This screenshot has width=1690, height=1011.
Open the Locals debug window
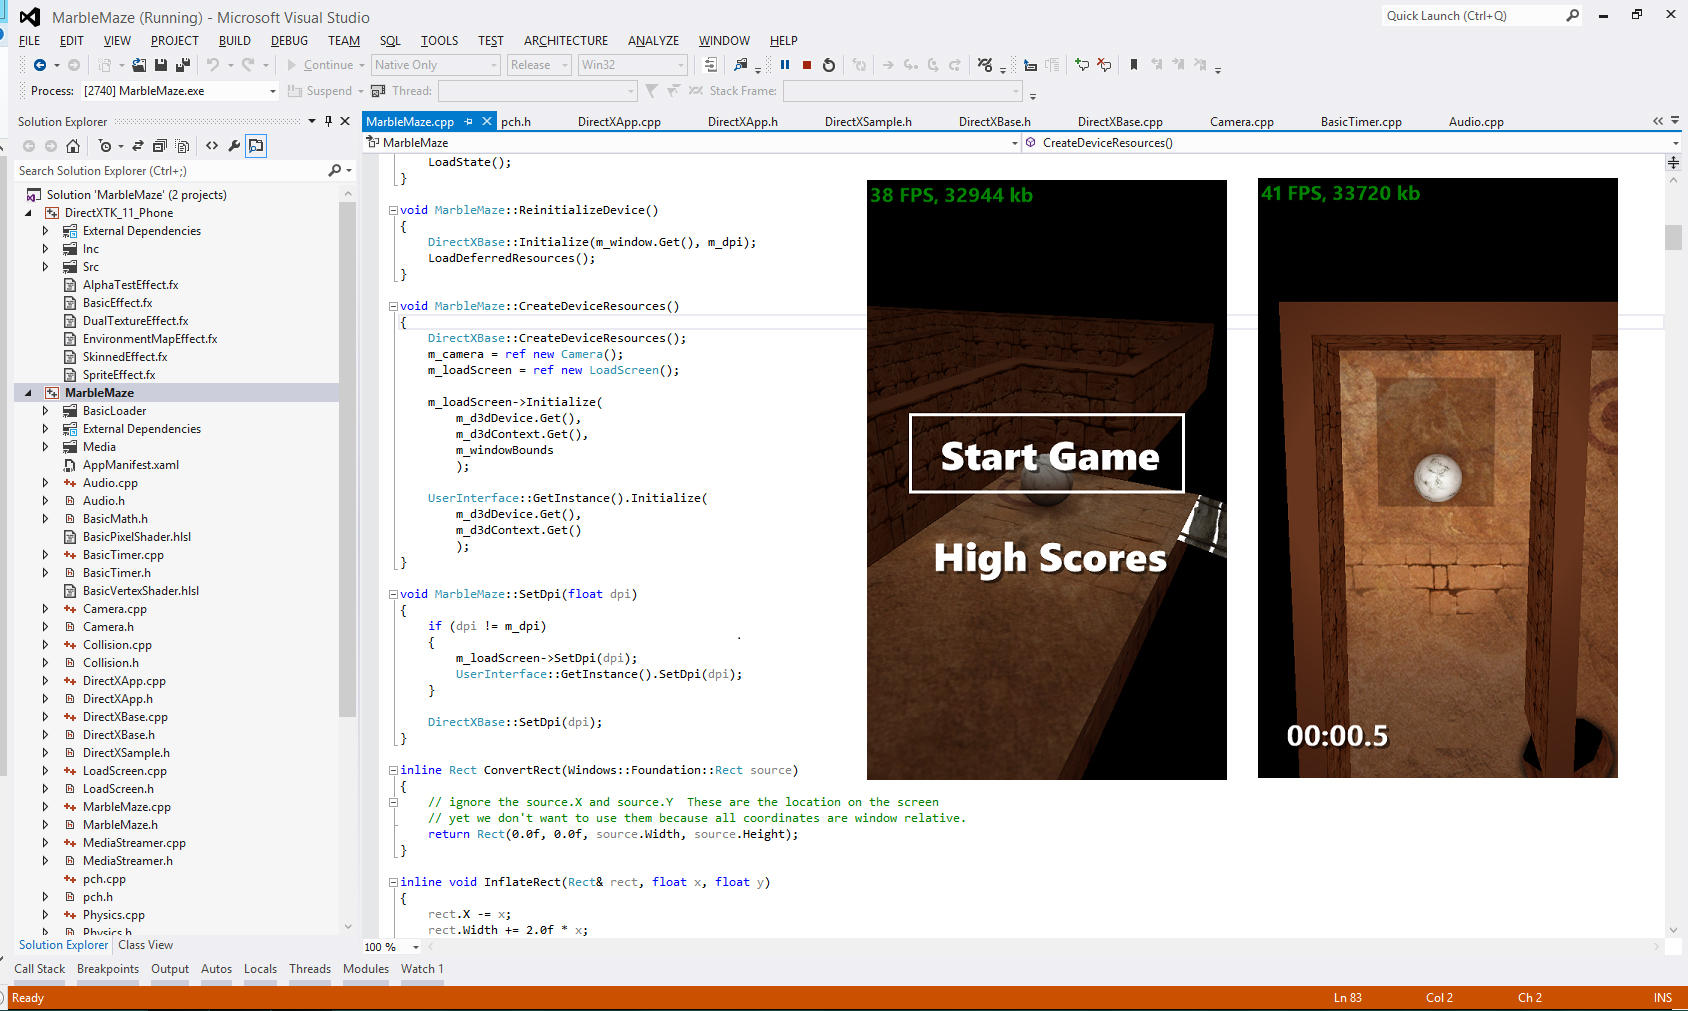pos(260,968)
